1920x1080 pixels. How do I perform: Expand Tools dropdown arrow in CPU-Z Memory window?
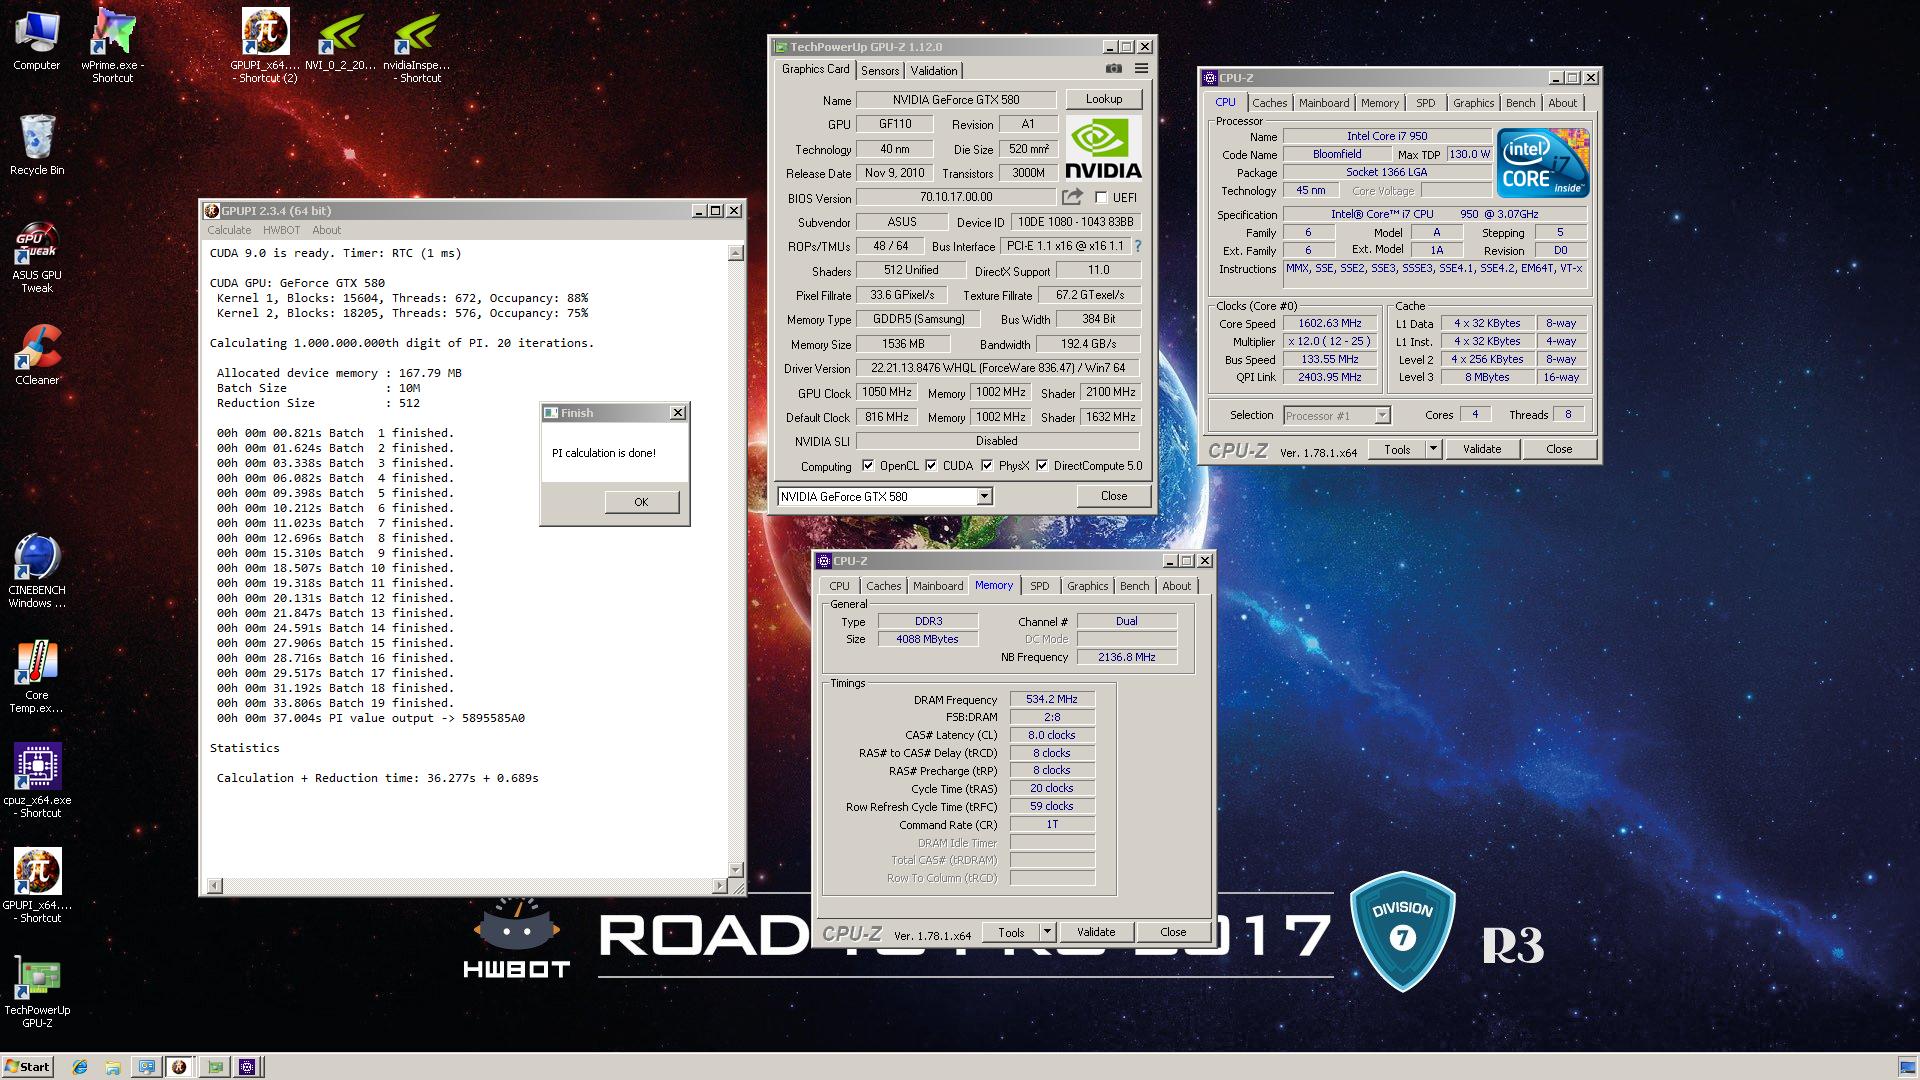tap(1047, 932)
